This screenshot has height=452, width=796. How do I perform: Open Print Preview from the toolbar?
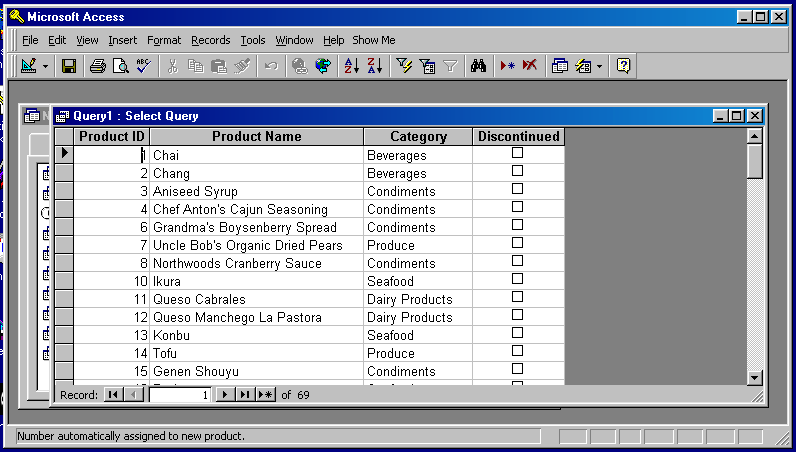click(120, 66)
